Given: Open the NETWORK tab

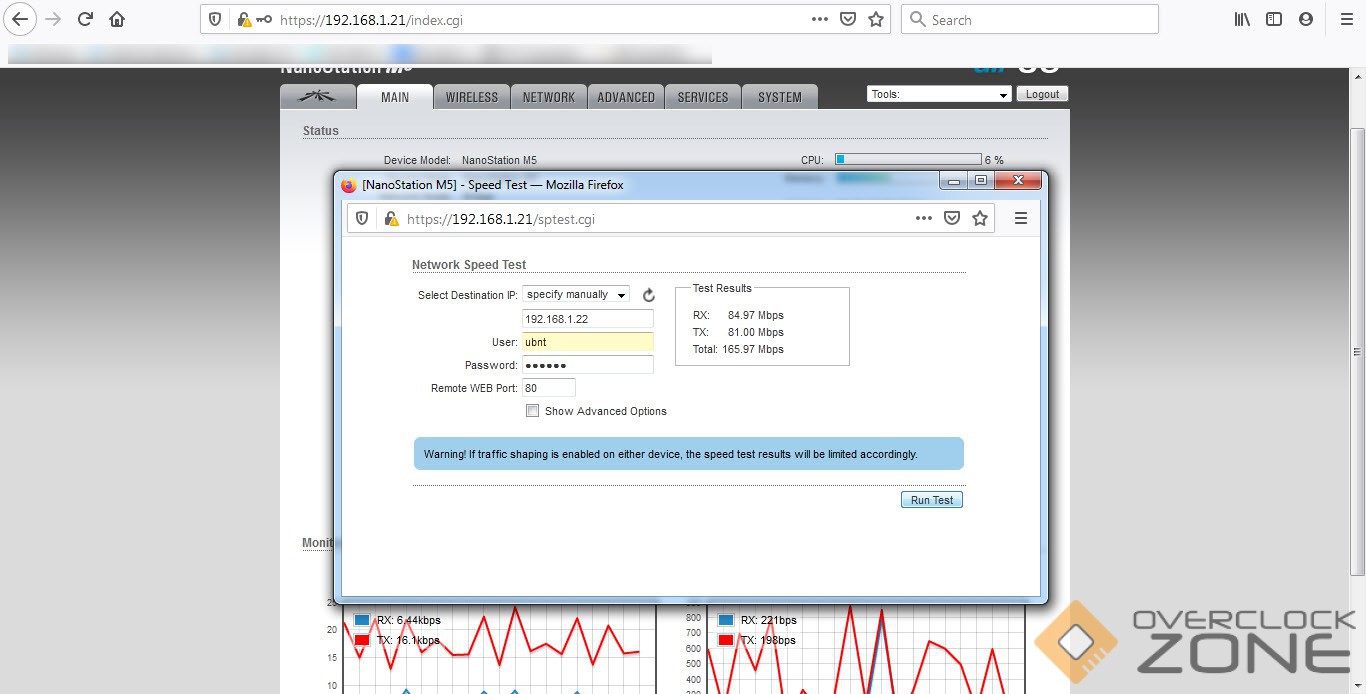Looking at the screenshot, I should (x=548, y=97).
